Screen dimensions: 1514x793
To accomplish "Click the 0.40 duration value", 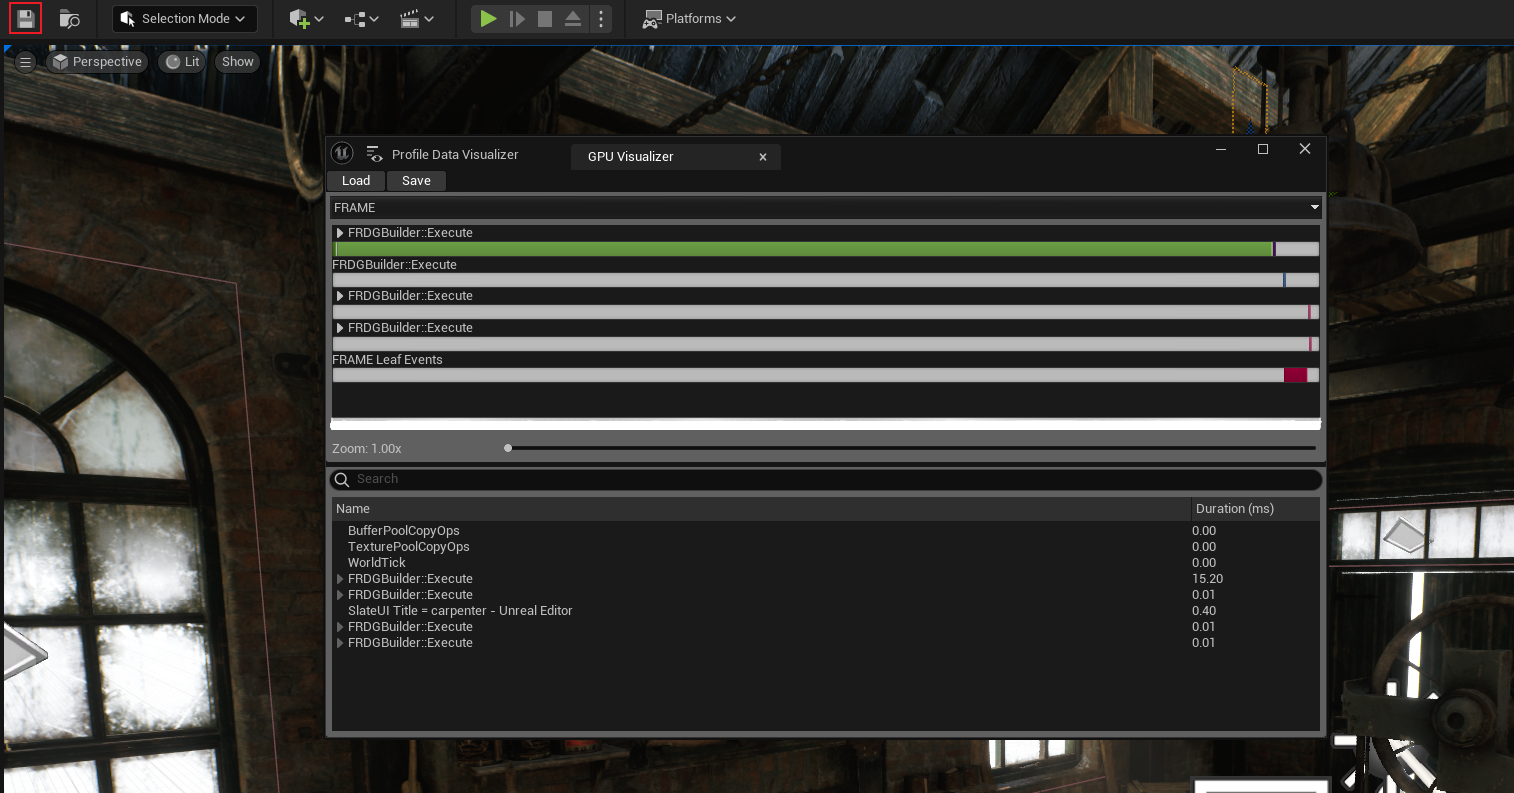I will click(x=1204, y=611).
